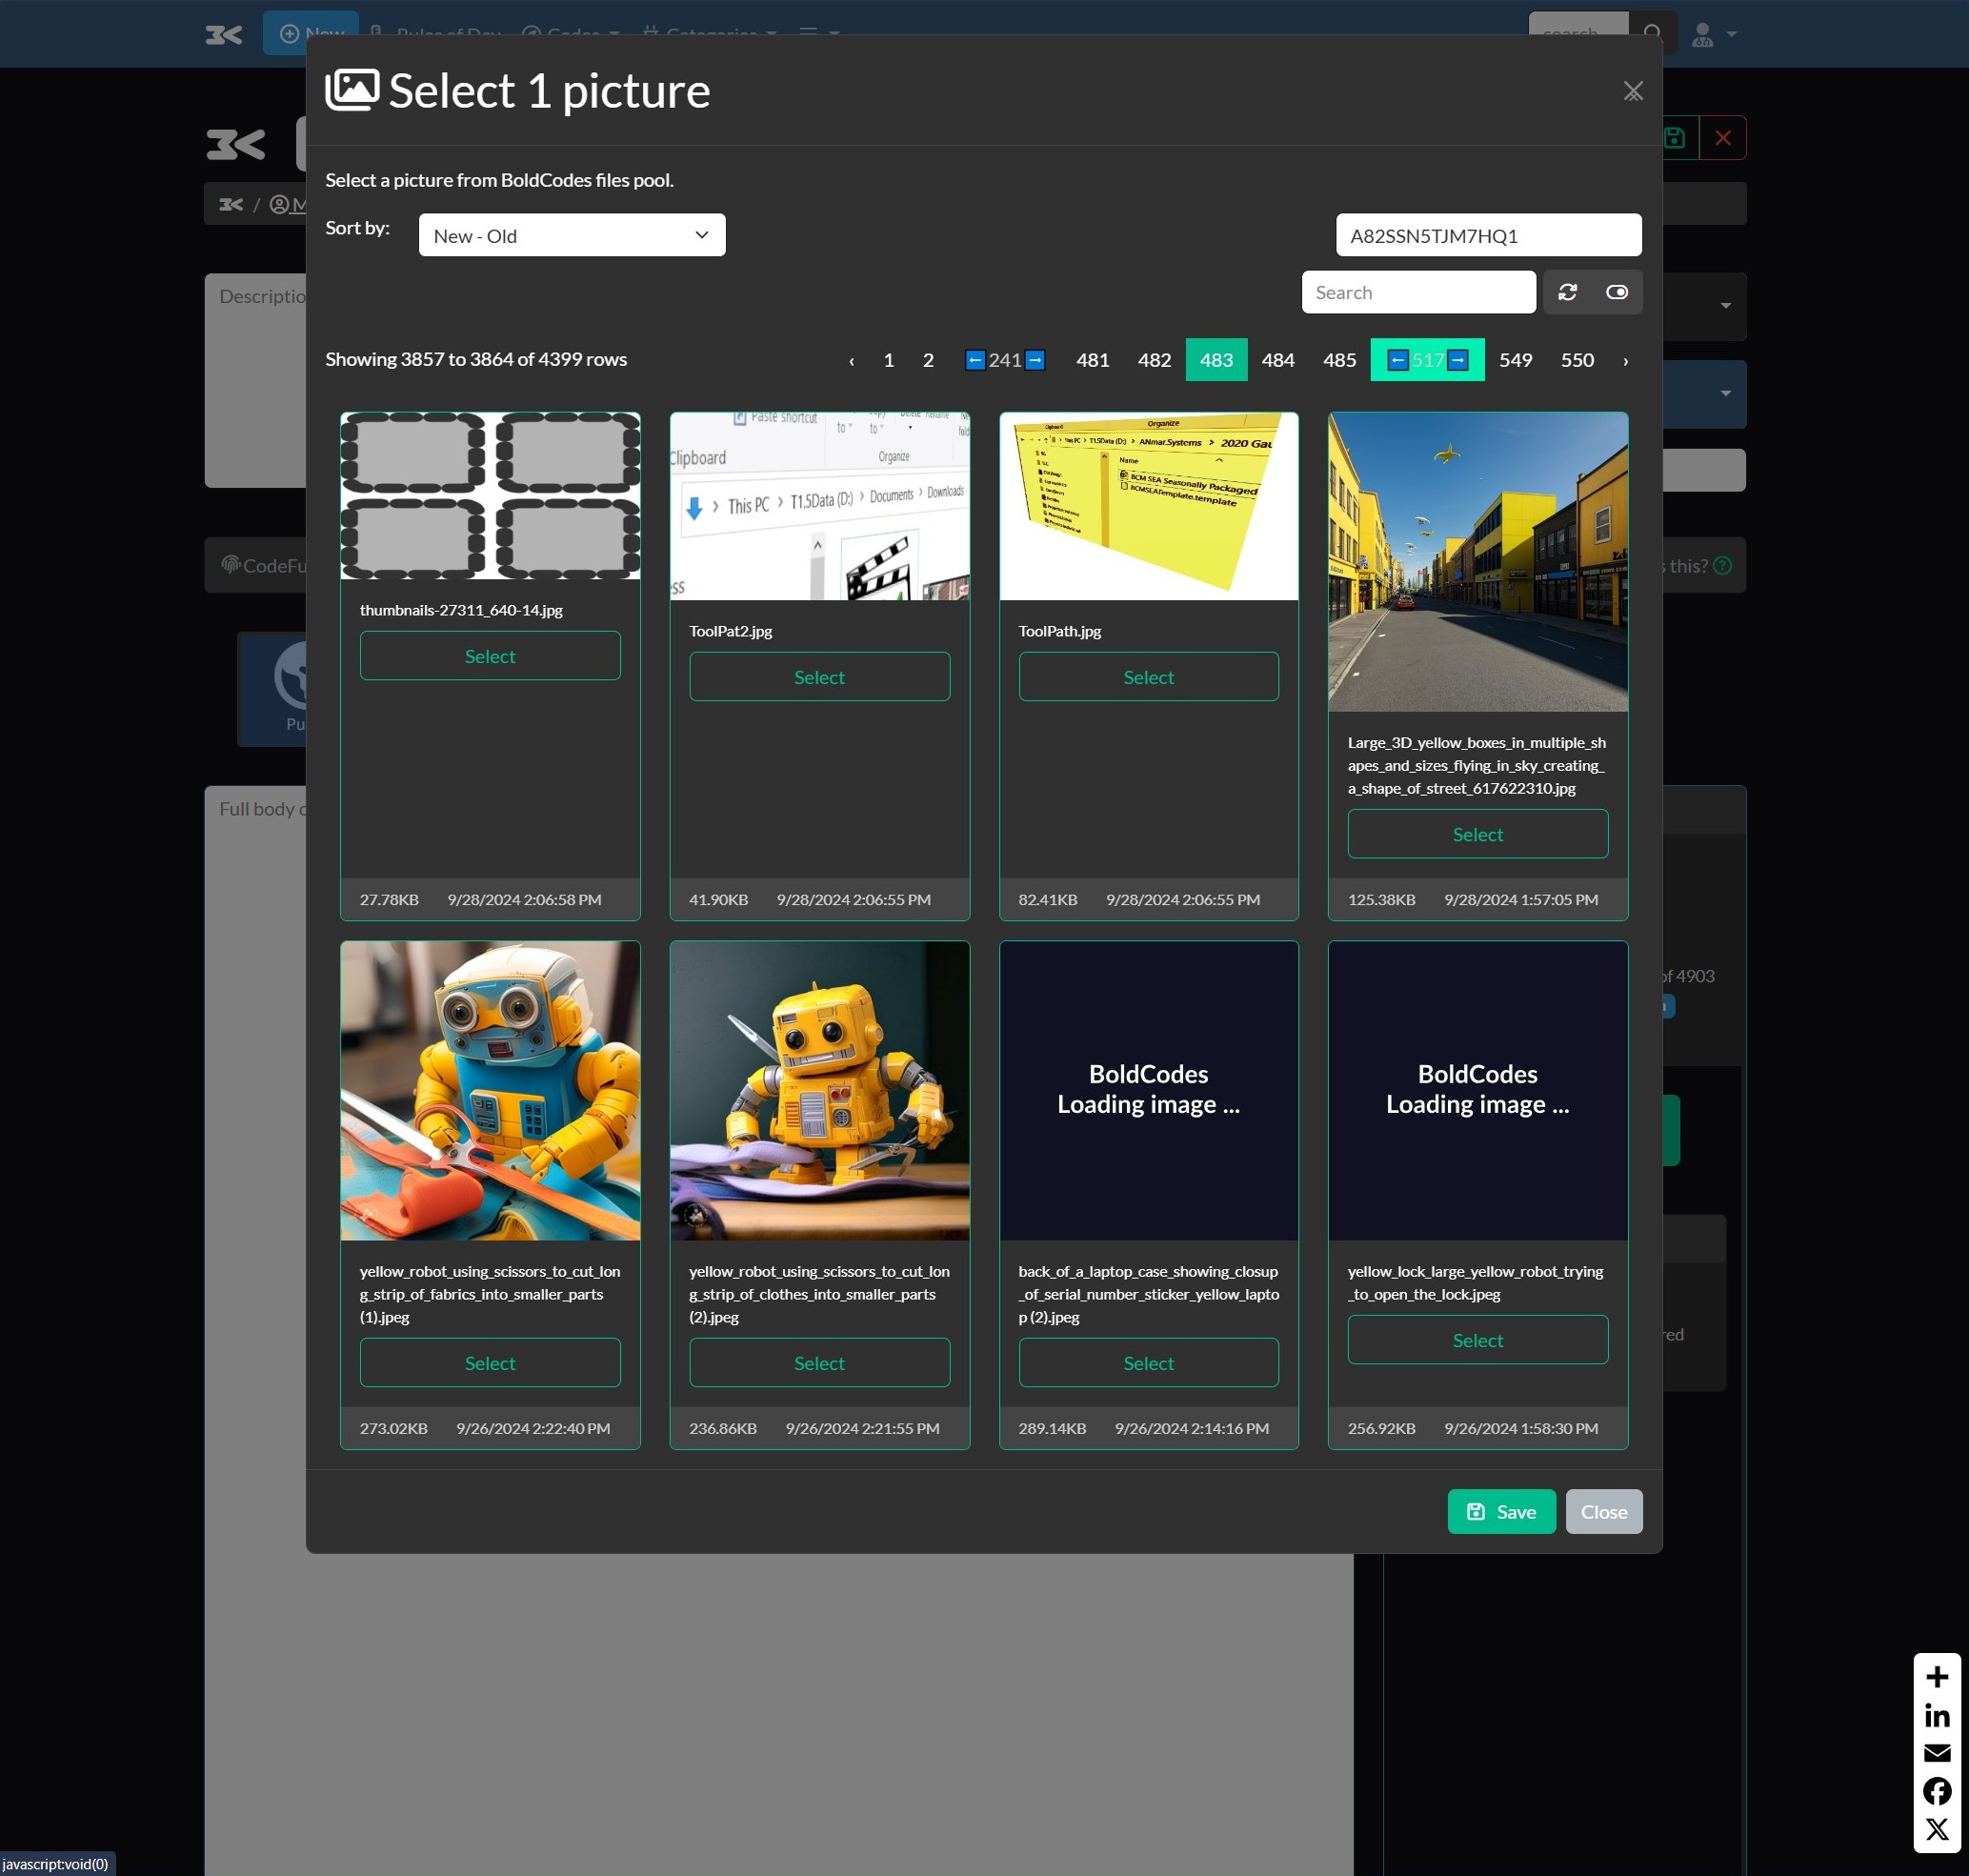
Task: Select the ToolPath.jpg picture
Action: coord(1148,677)
